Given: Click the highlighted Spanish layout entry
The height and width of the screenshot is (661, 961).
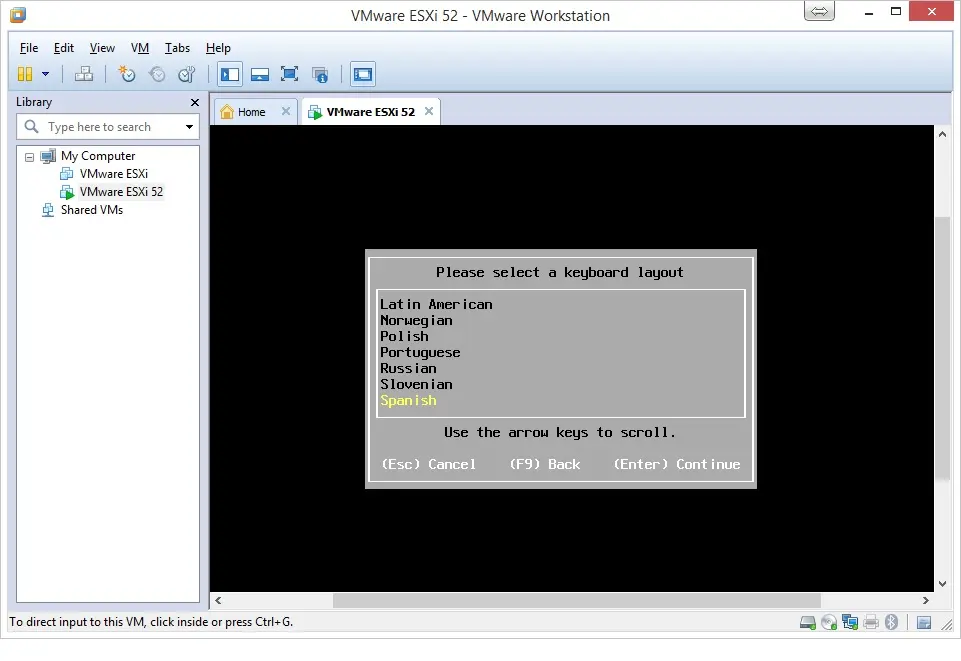Looking at the screenshot, I should pos(408,400).
